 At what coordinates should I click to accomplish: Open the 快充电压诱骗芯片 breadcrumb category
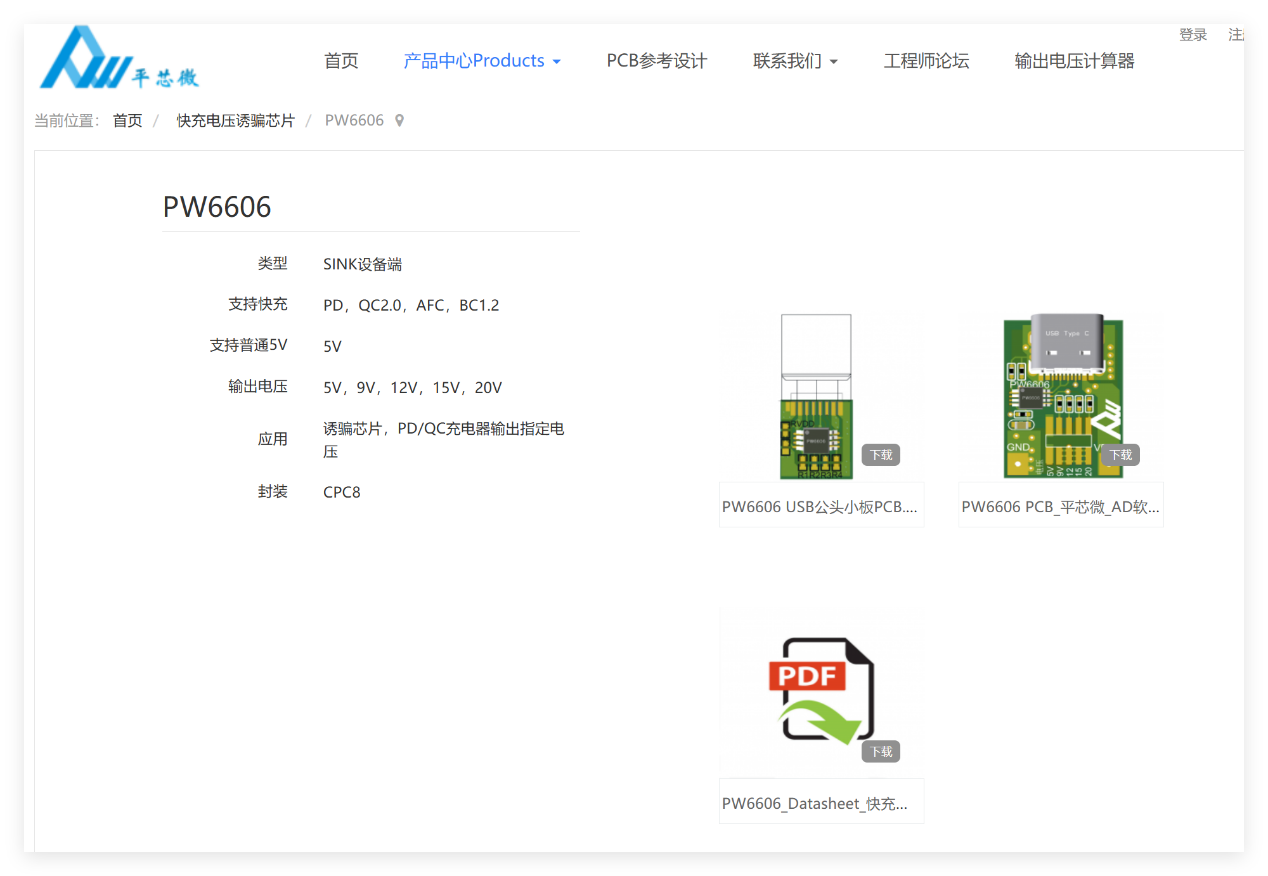tap(235, 119)
